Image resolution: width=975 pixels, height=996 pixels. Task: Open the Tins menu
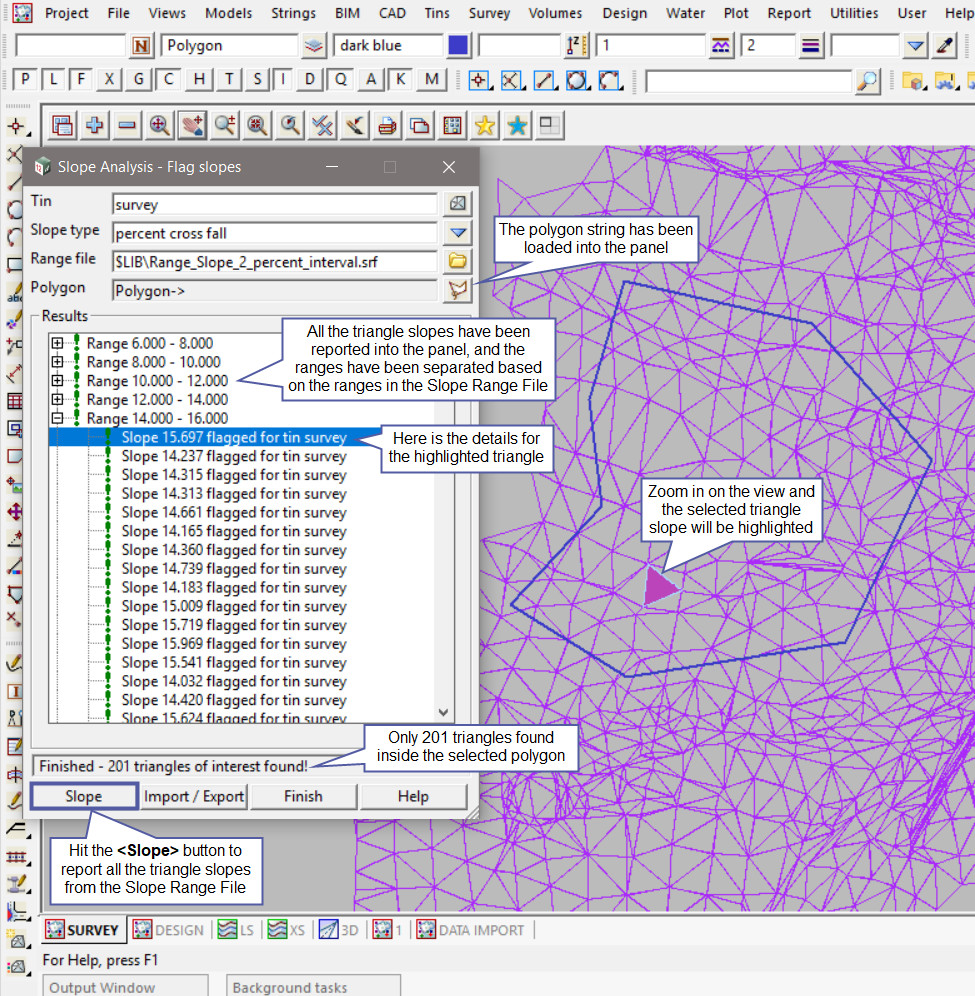coord(436,13)
